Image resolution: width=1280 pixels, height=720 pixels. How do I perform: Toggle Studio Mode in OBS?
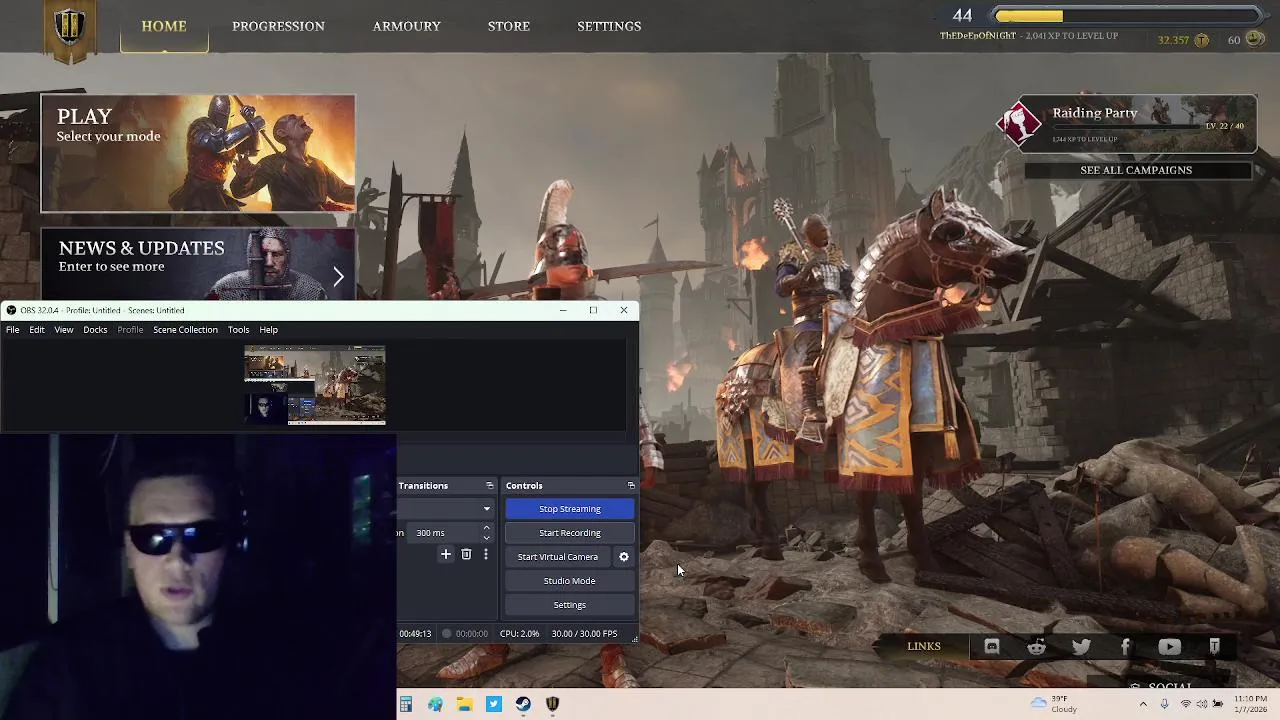tap(570, 581)
